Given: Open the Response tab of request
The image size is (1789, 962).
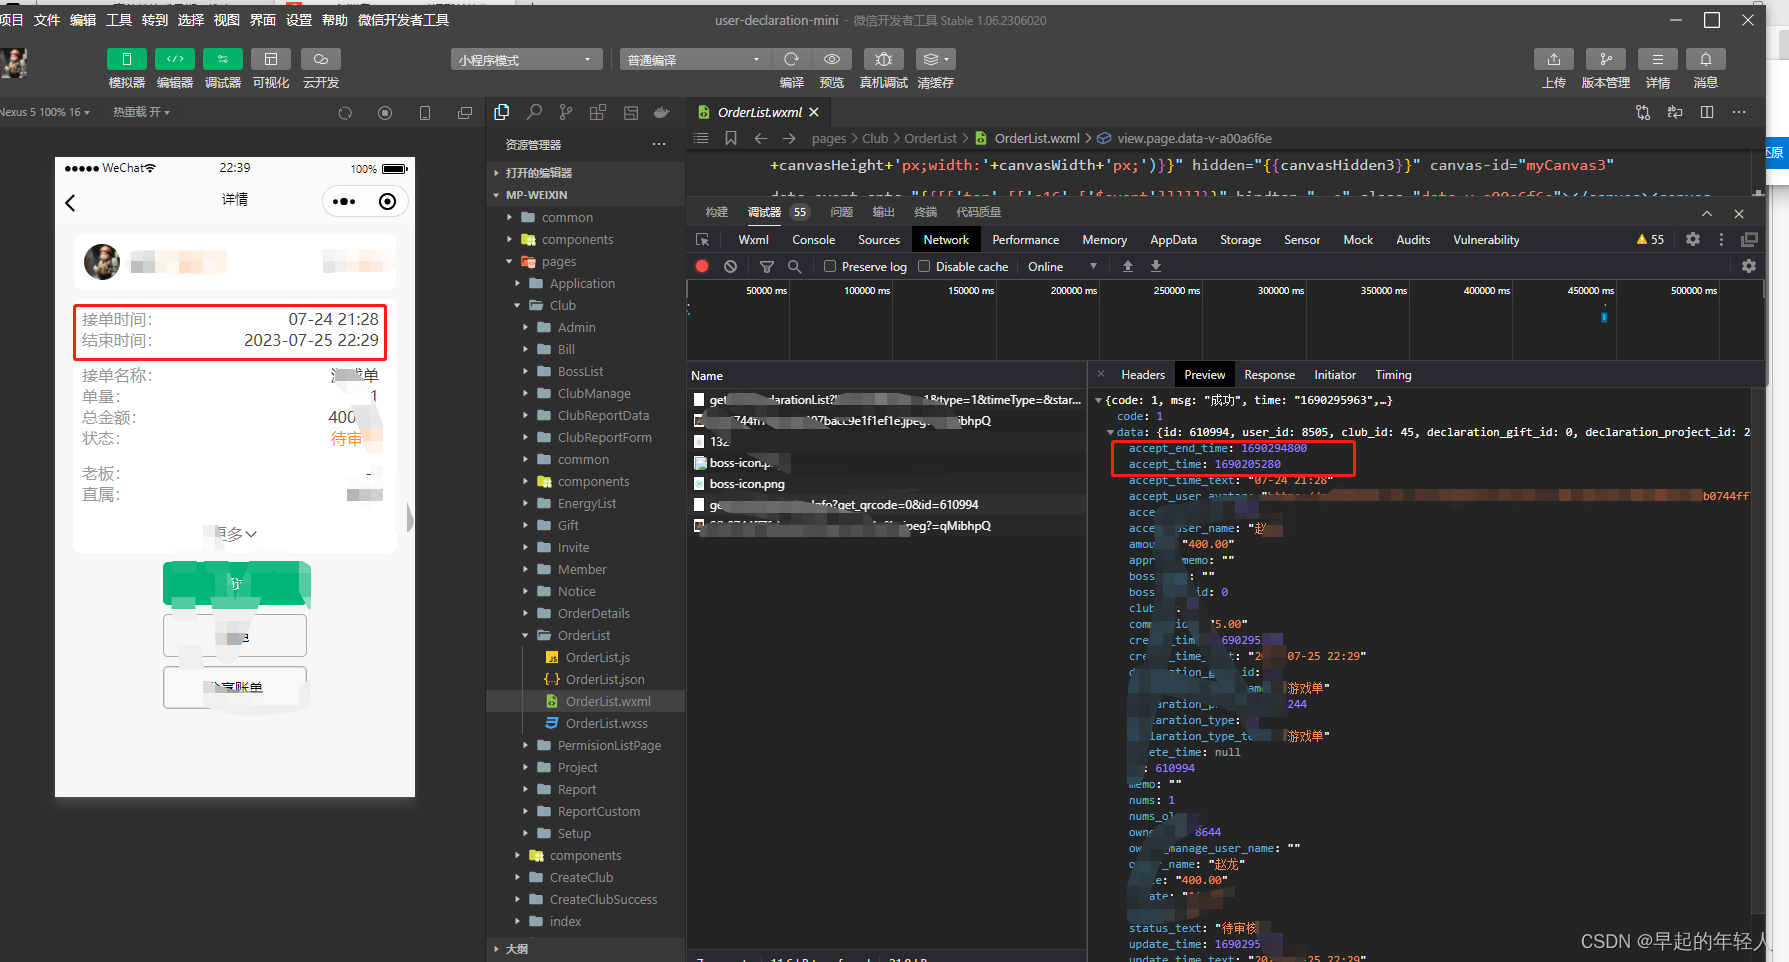Looking at the screenshot, I should point(1269,375).
